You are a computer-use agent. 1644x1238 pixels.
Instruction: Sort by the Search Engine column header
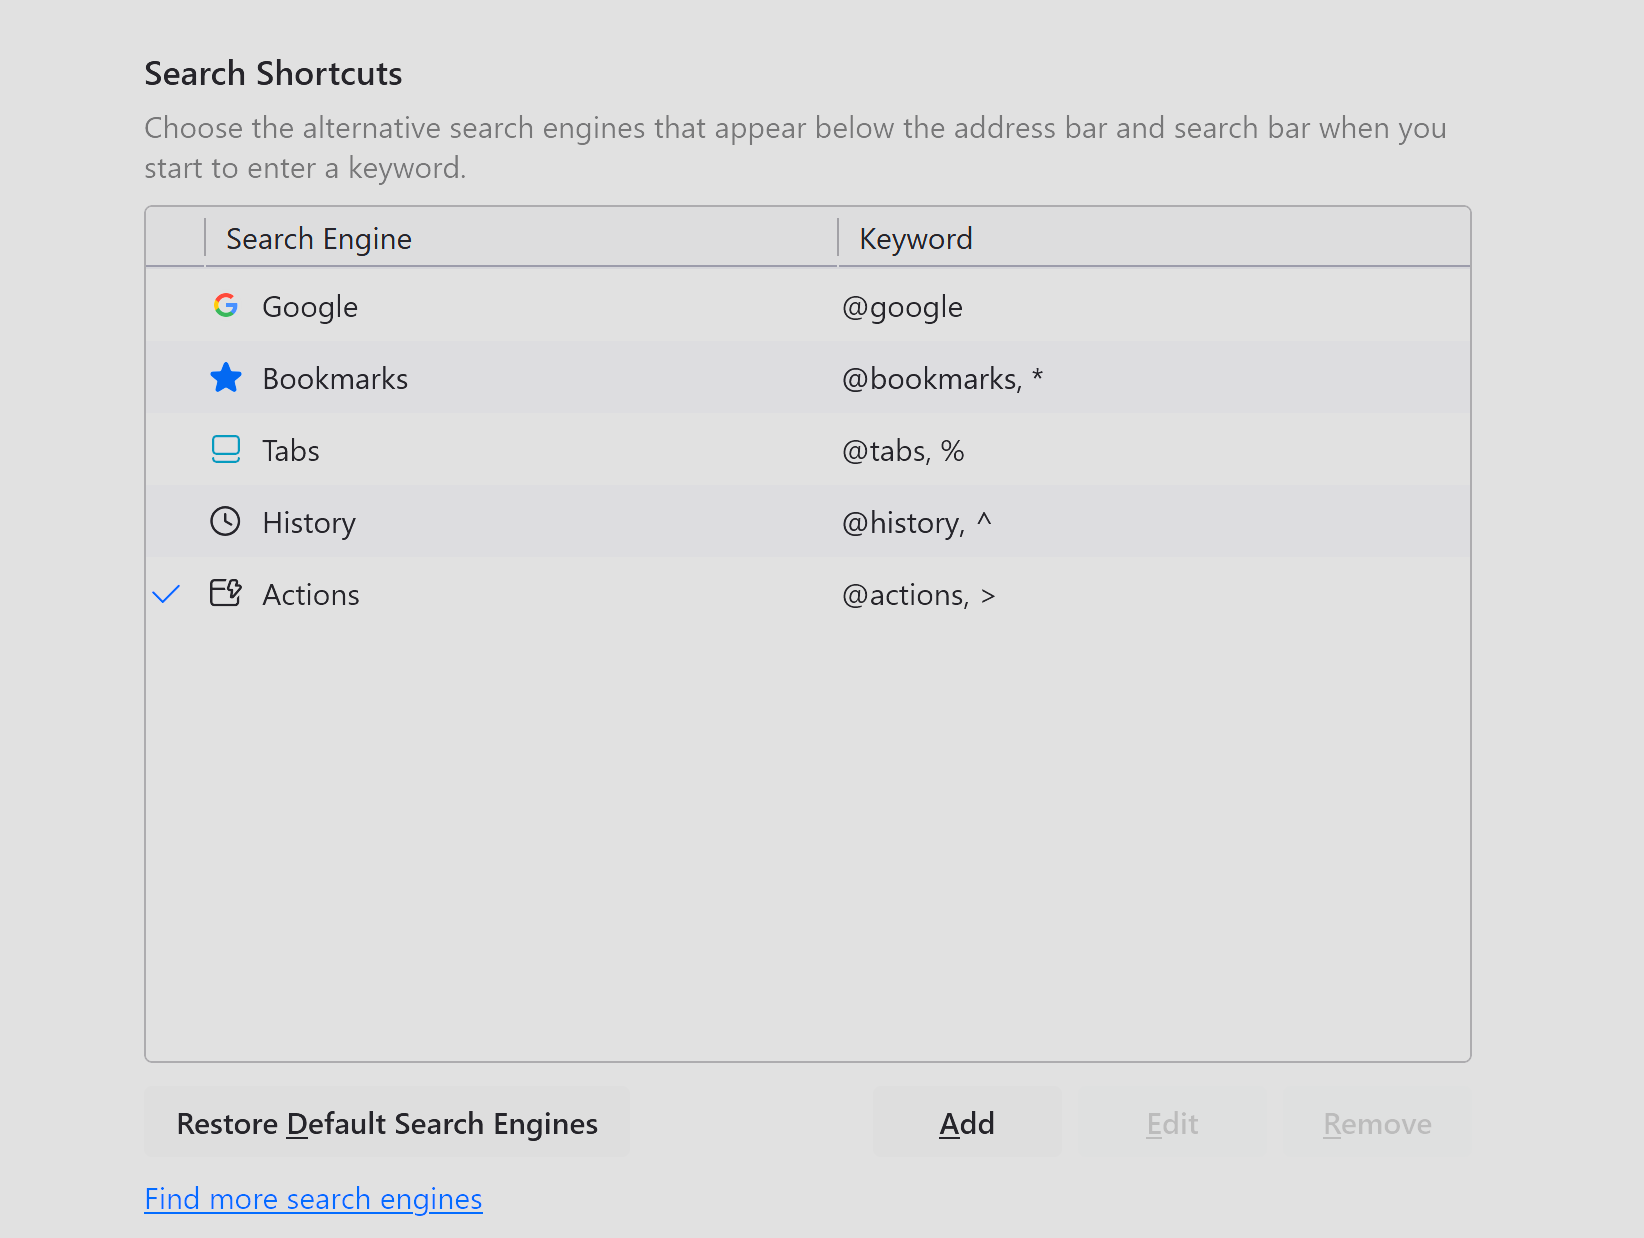pos(319,239)
